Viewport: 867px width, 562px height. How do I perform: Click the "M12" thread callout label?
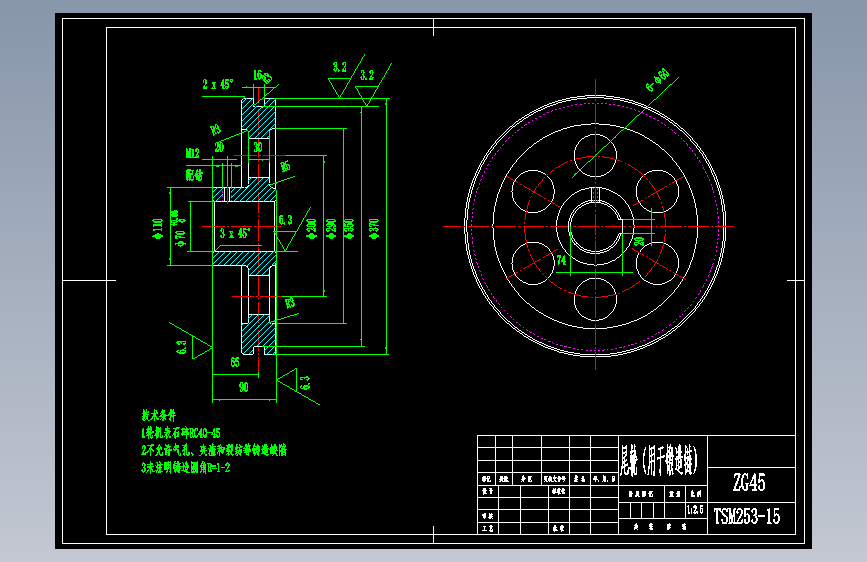192,153
